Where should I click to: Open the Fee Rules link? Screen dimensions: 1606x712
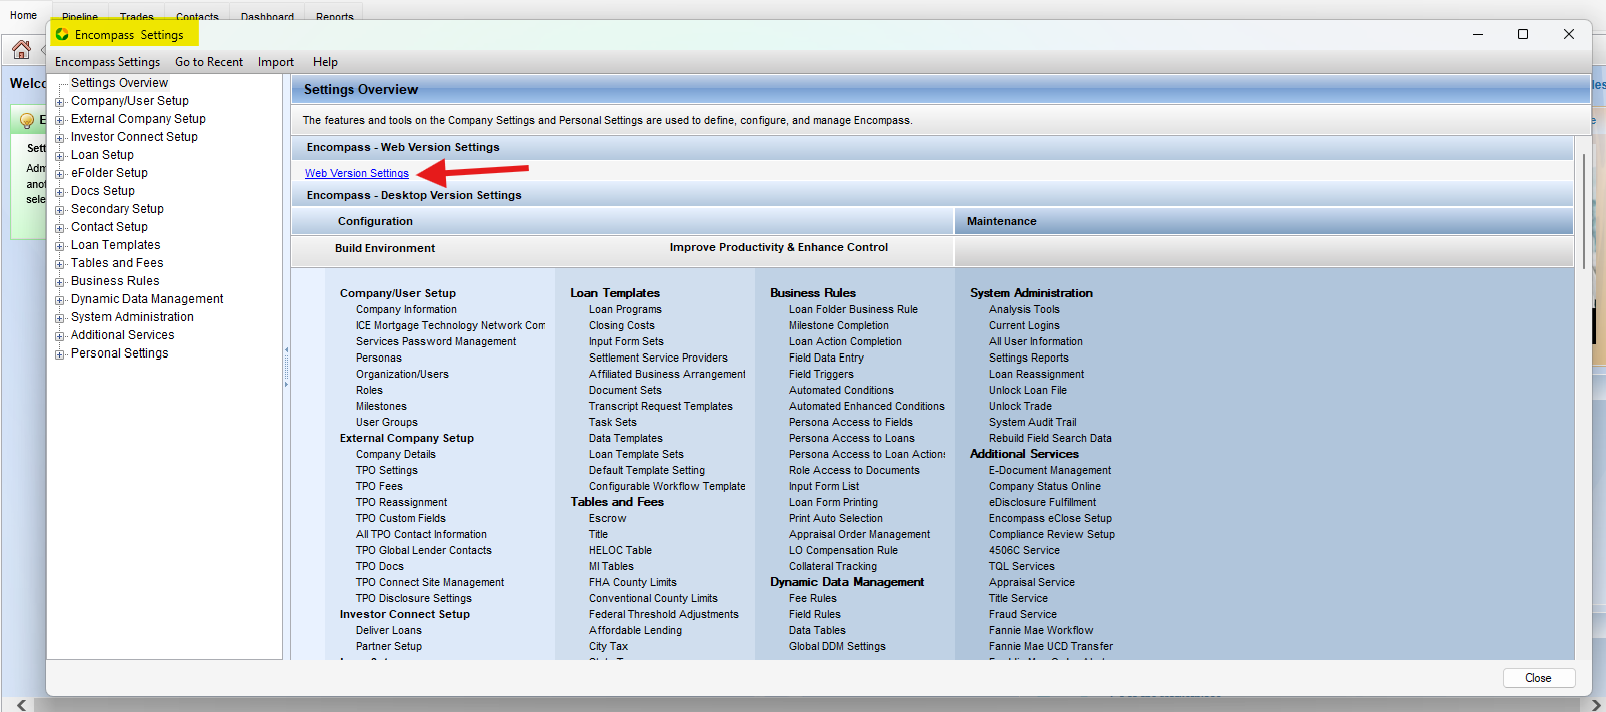tap(813, 598)
